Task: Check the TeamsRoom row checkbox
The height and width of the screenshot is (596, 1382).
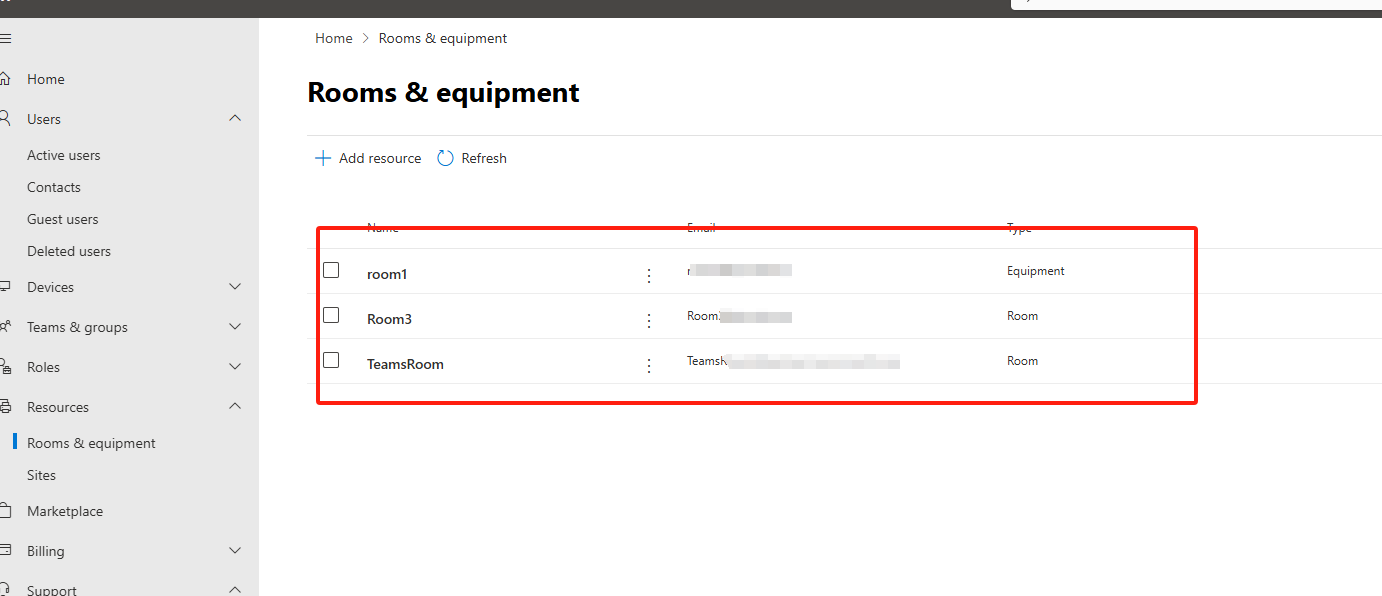Action: 331,360
